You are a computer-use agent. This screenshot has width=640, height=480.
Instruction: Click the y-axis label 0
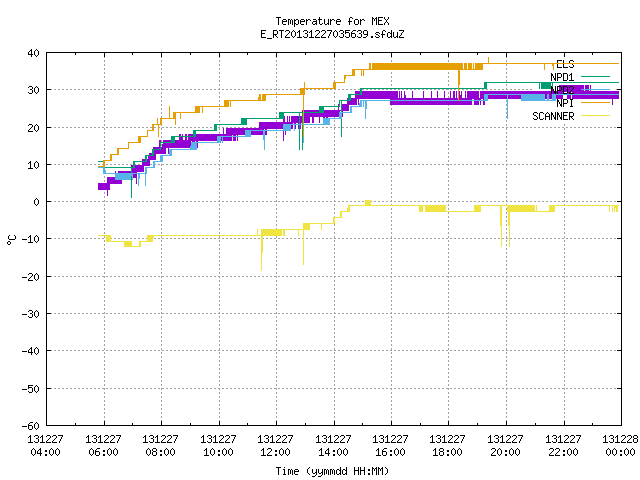[37, 202]
